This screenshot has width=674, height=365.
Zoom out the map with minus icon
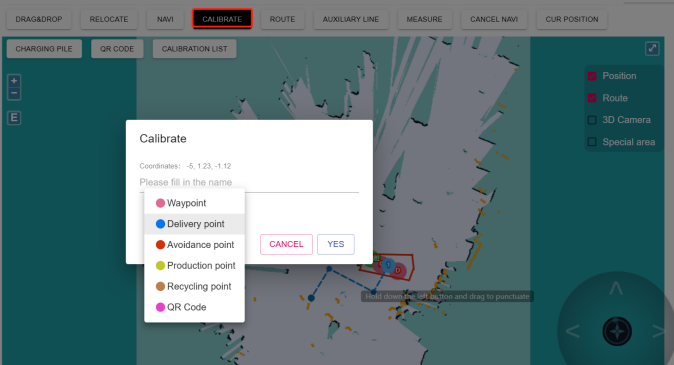(x=14, y=93)
